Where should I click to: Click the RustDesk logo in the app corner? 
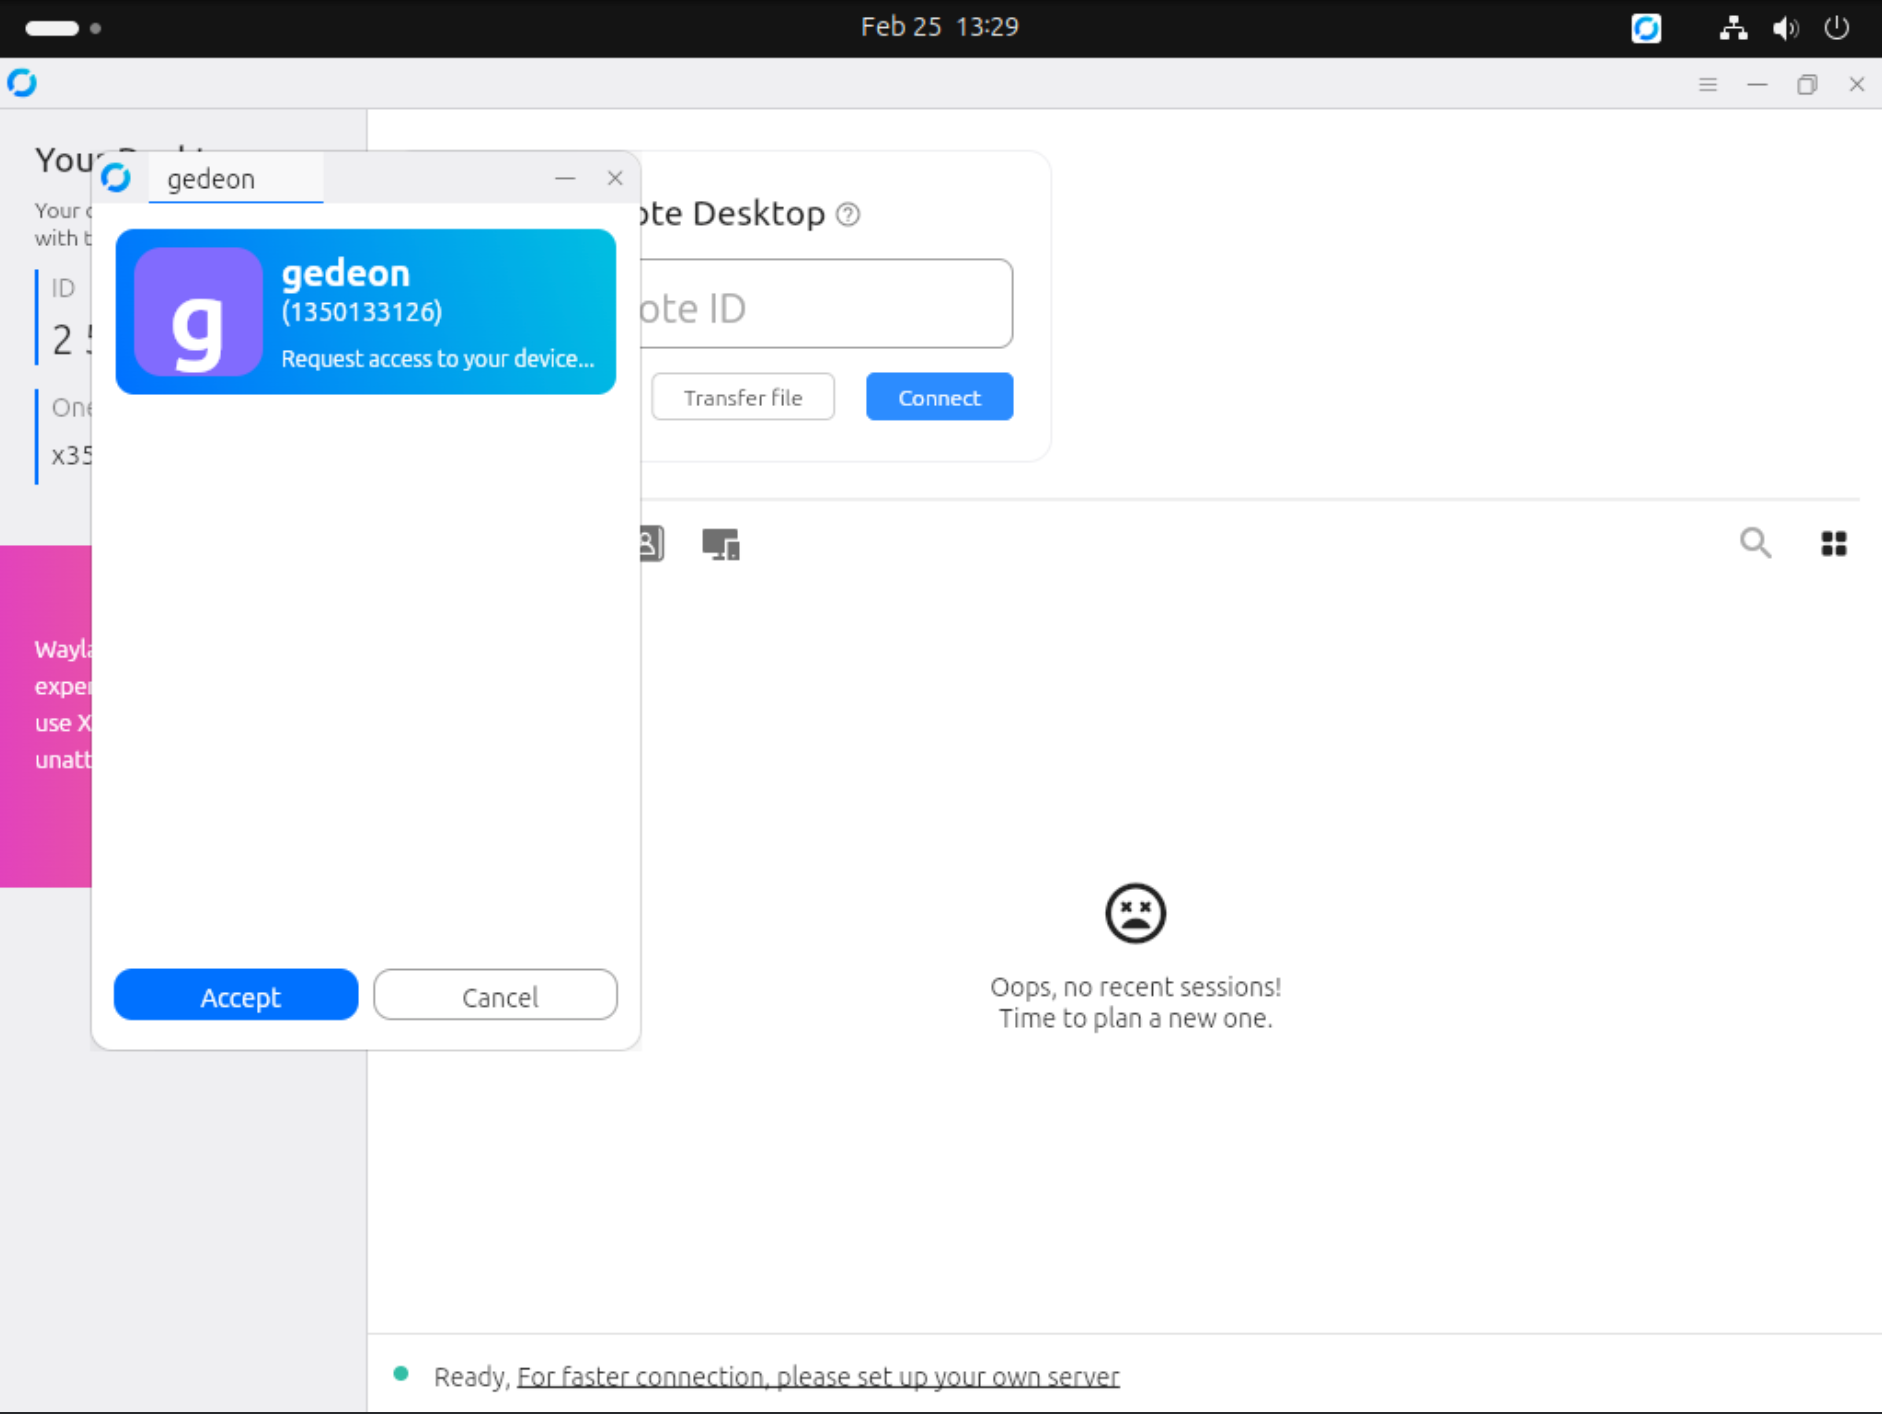pyautogui.click(x=22, y=83)
